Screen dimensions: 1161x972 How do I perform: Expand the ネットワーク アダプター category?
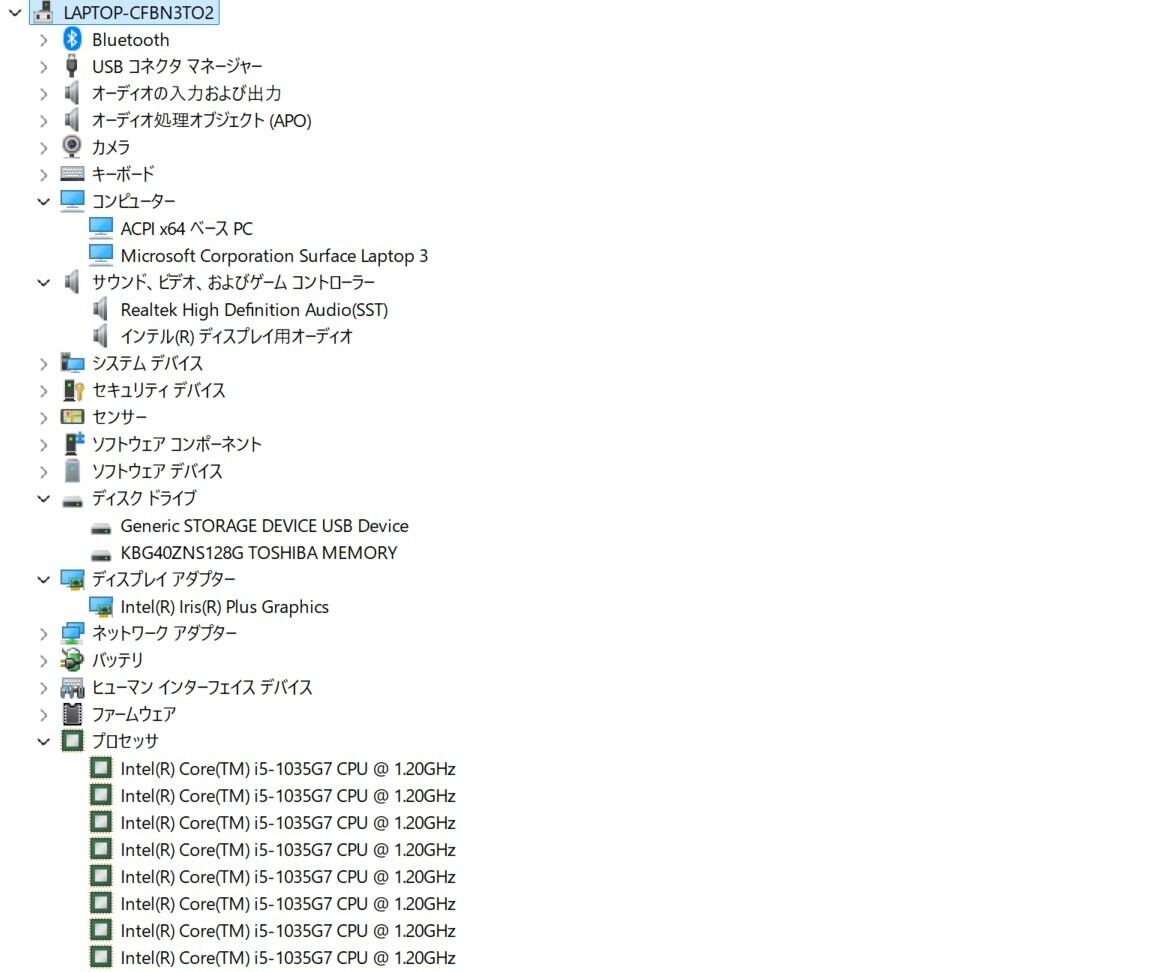click(44, 634)
